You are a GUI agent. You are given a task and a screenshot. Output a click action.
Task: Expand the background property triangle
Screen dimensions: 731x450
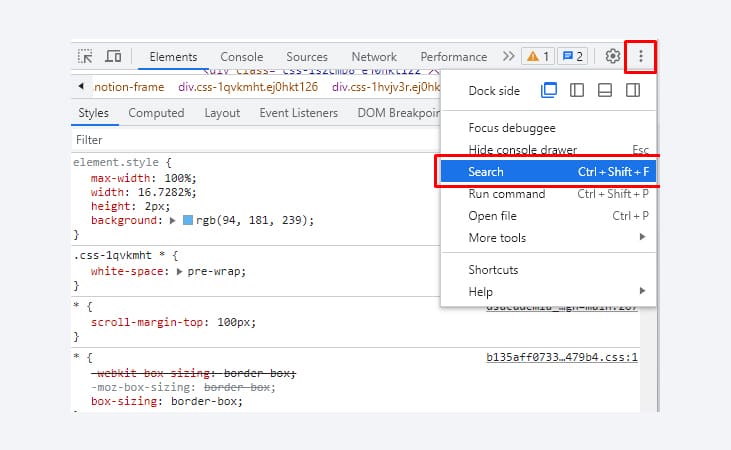[x=172, y=220]
